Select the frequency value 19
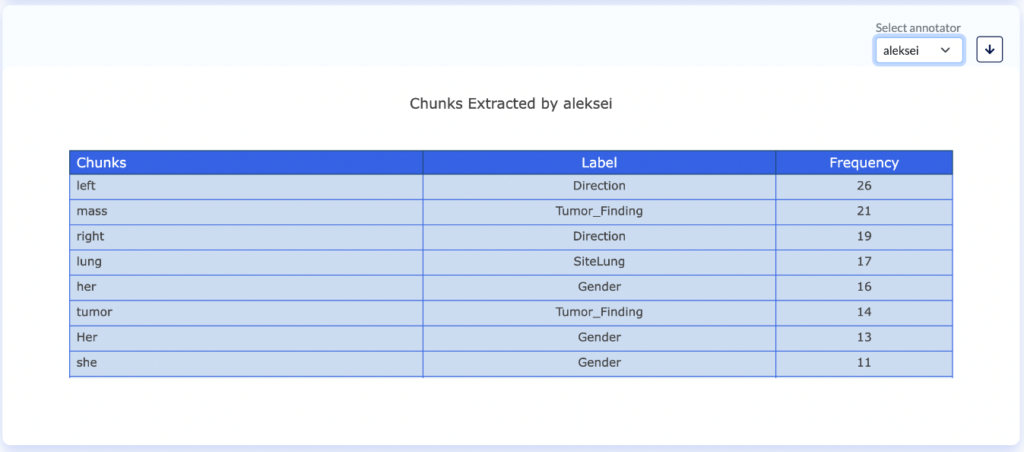Viewport: 1024px width, 452px height. pyautogui.click(x=864, y=237)
